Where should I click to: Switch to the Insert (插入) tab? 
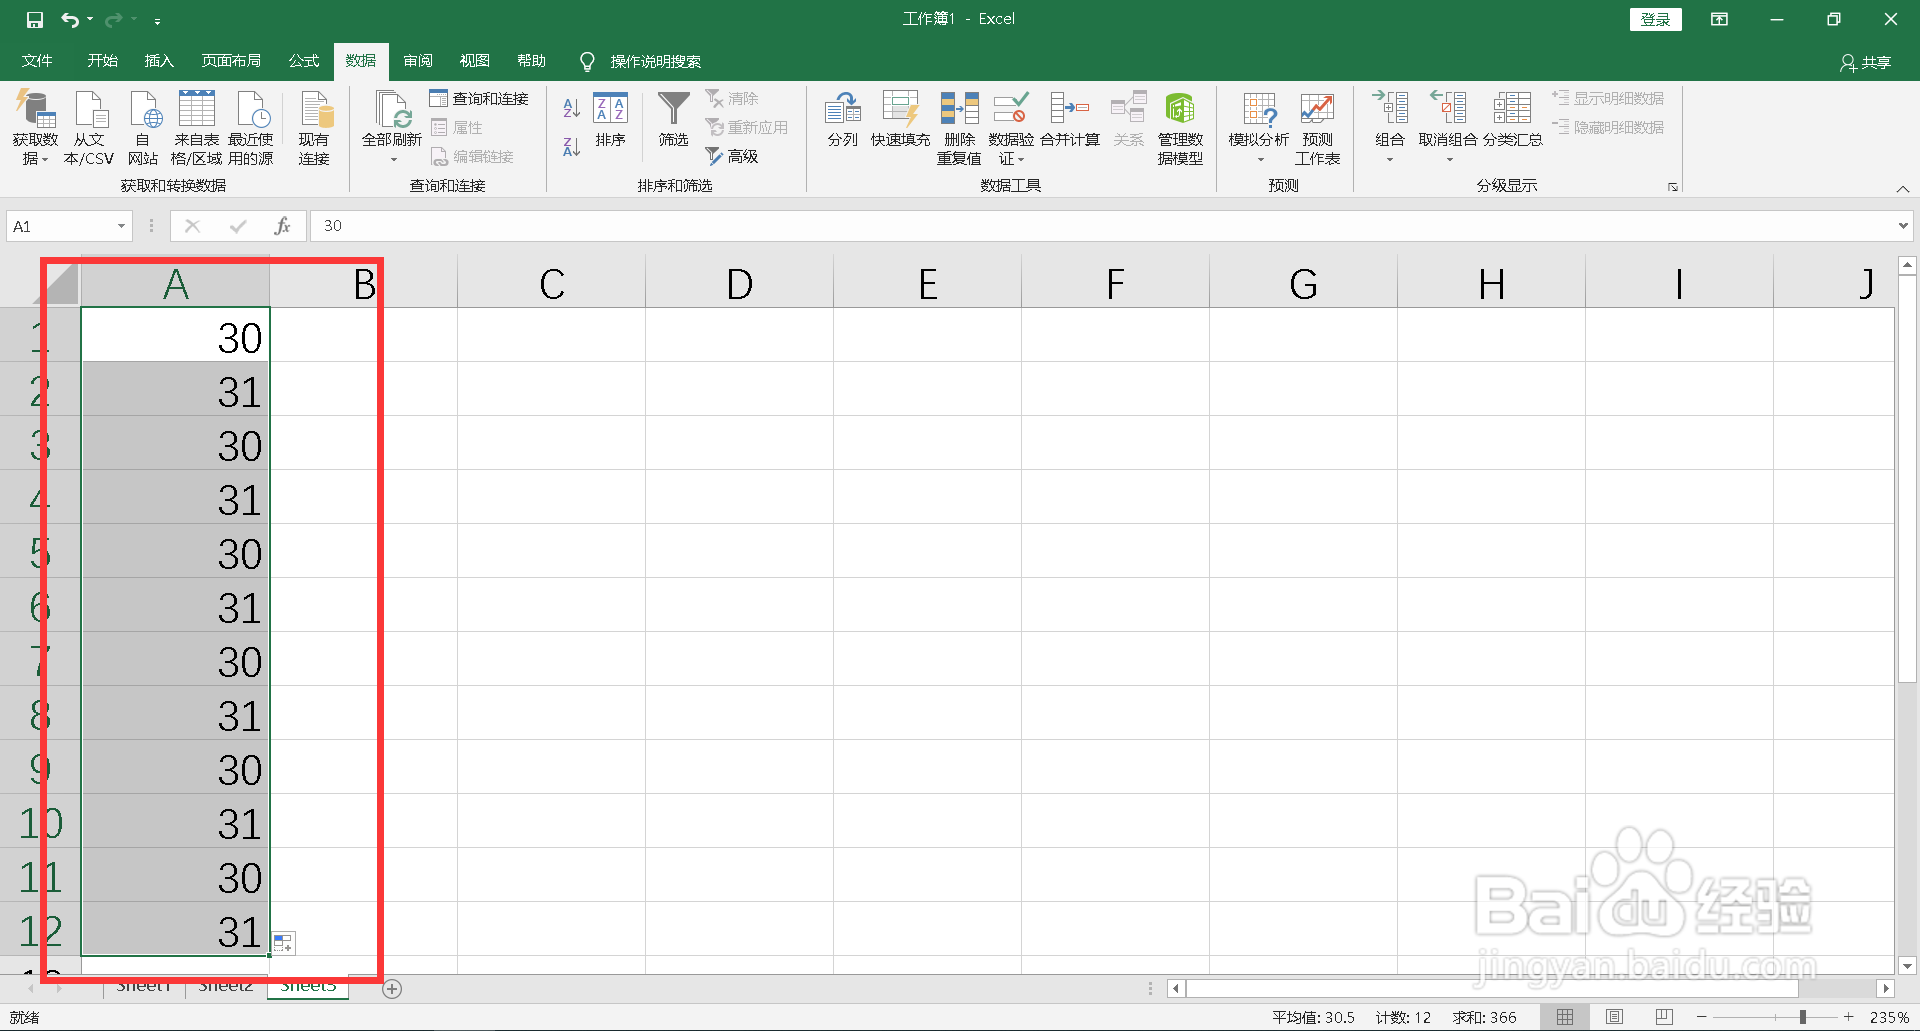coord(159,61)
